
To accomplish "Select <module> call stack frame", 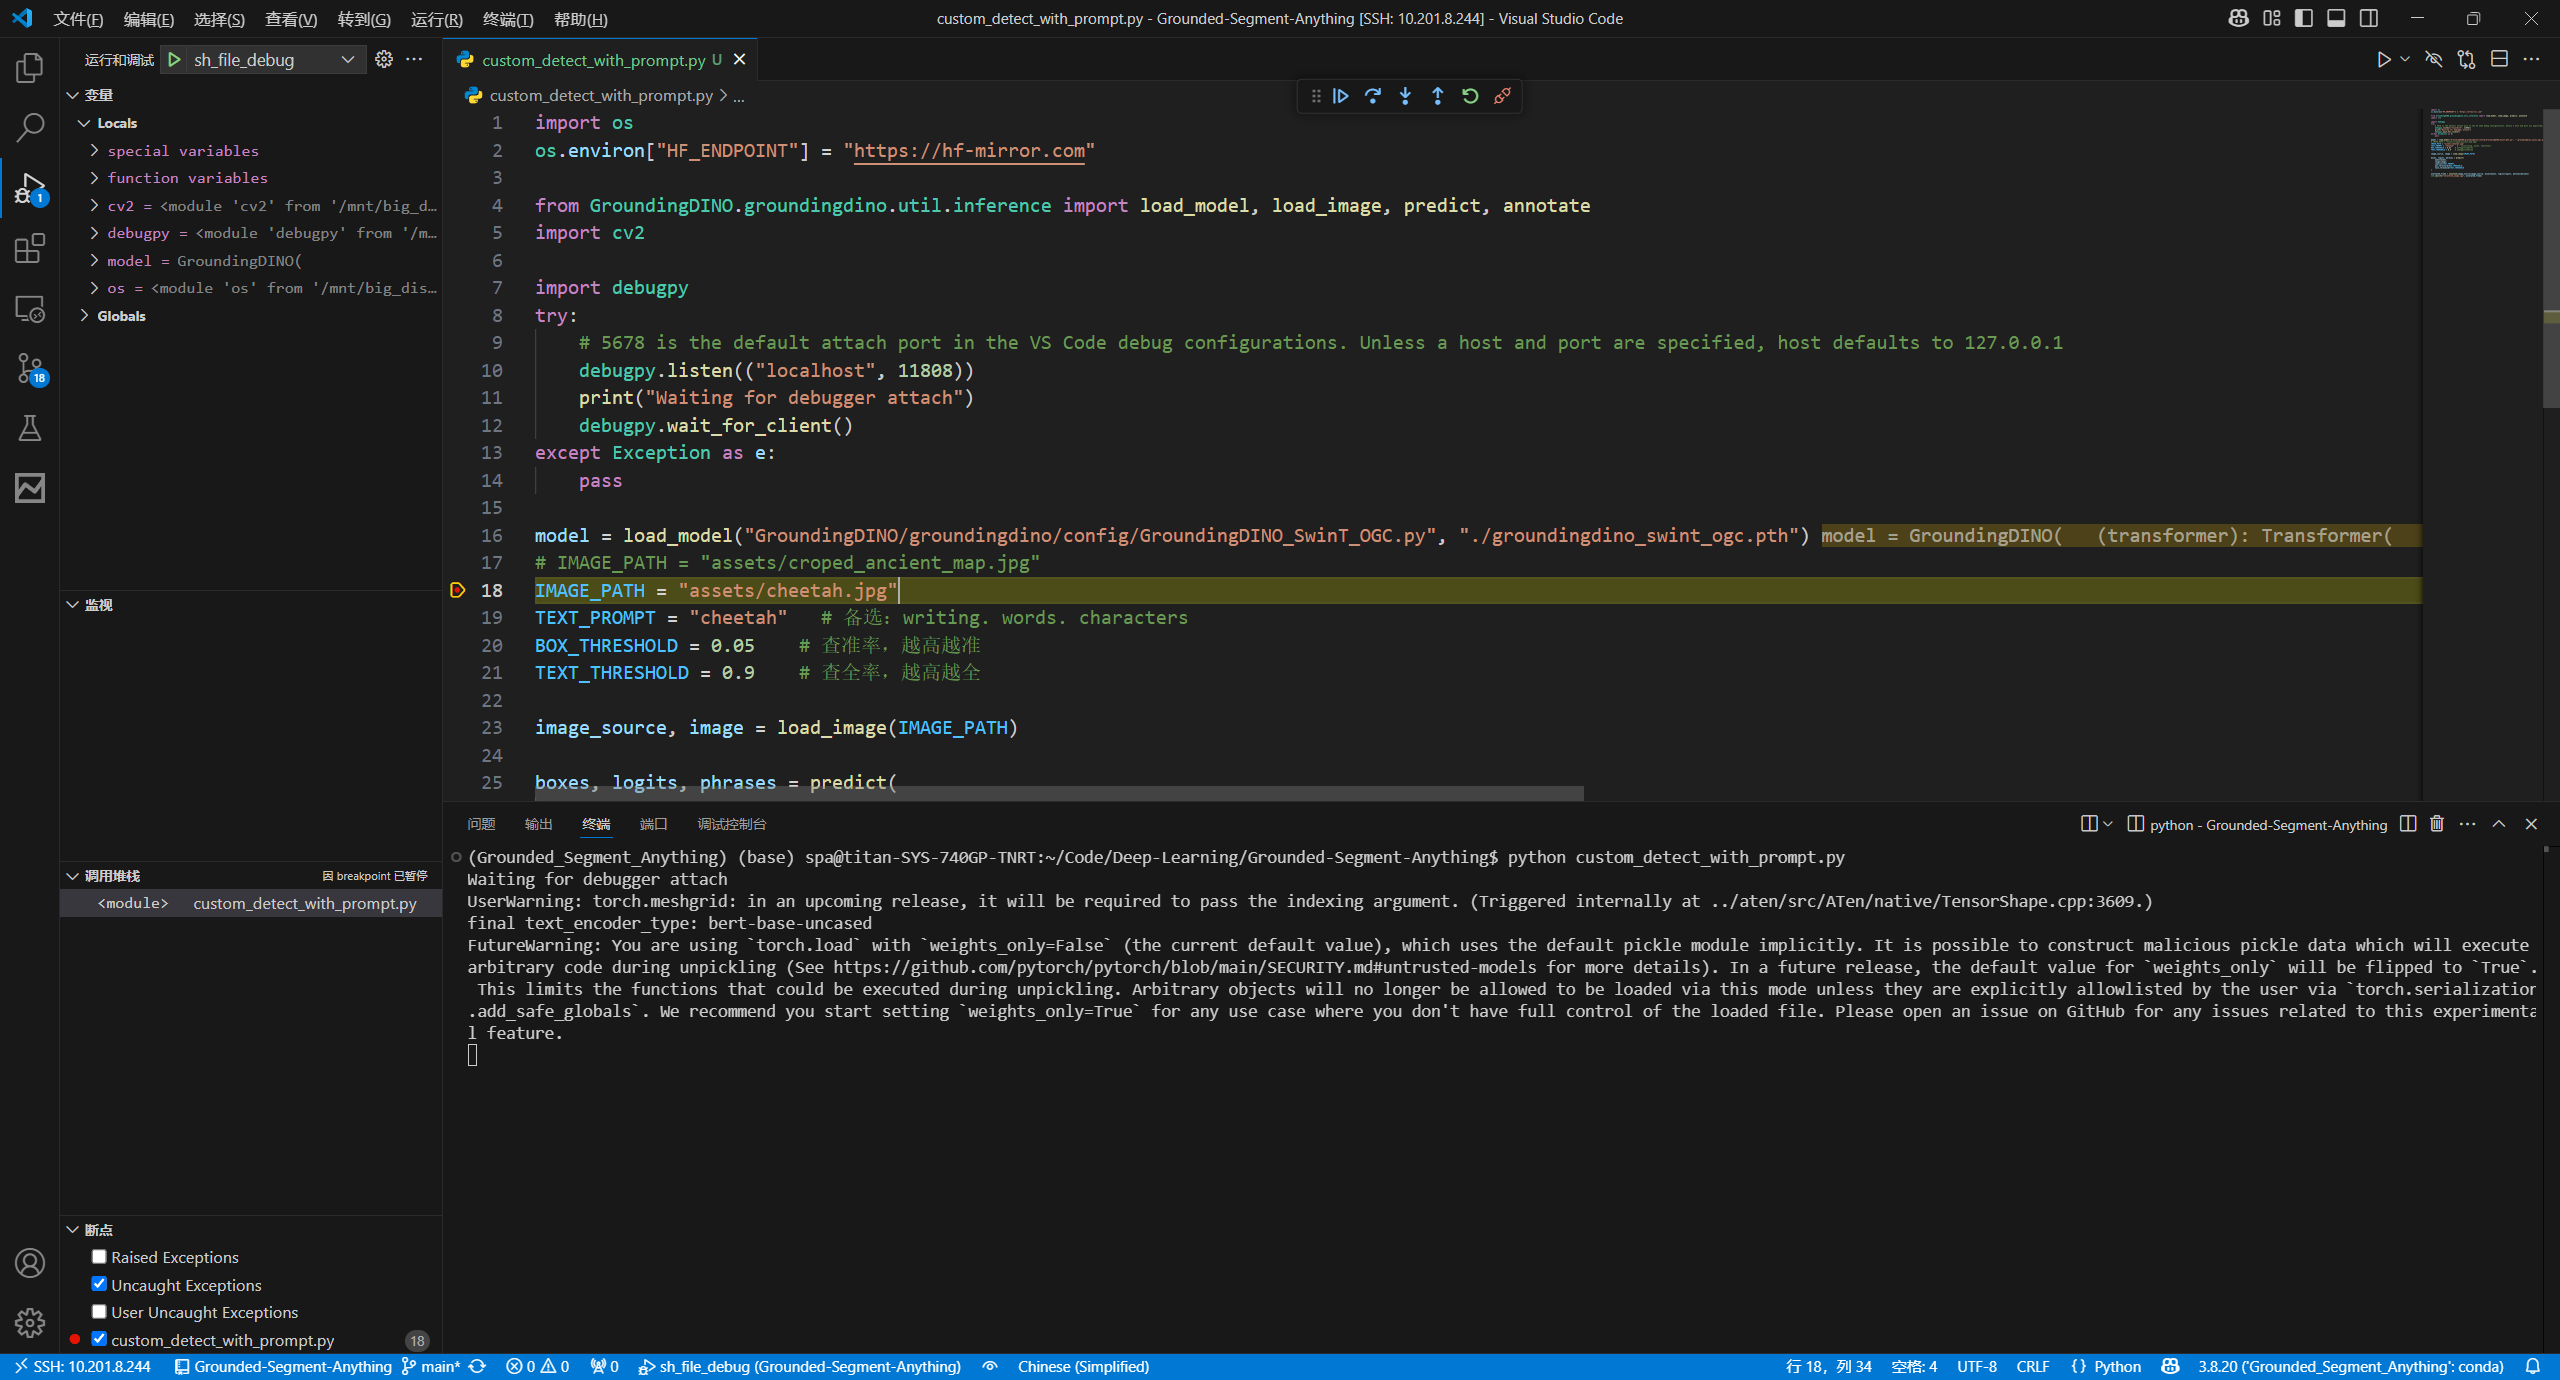I will tap(250, 903).
